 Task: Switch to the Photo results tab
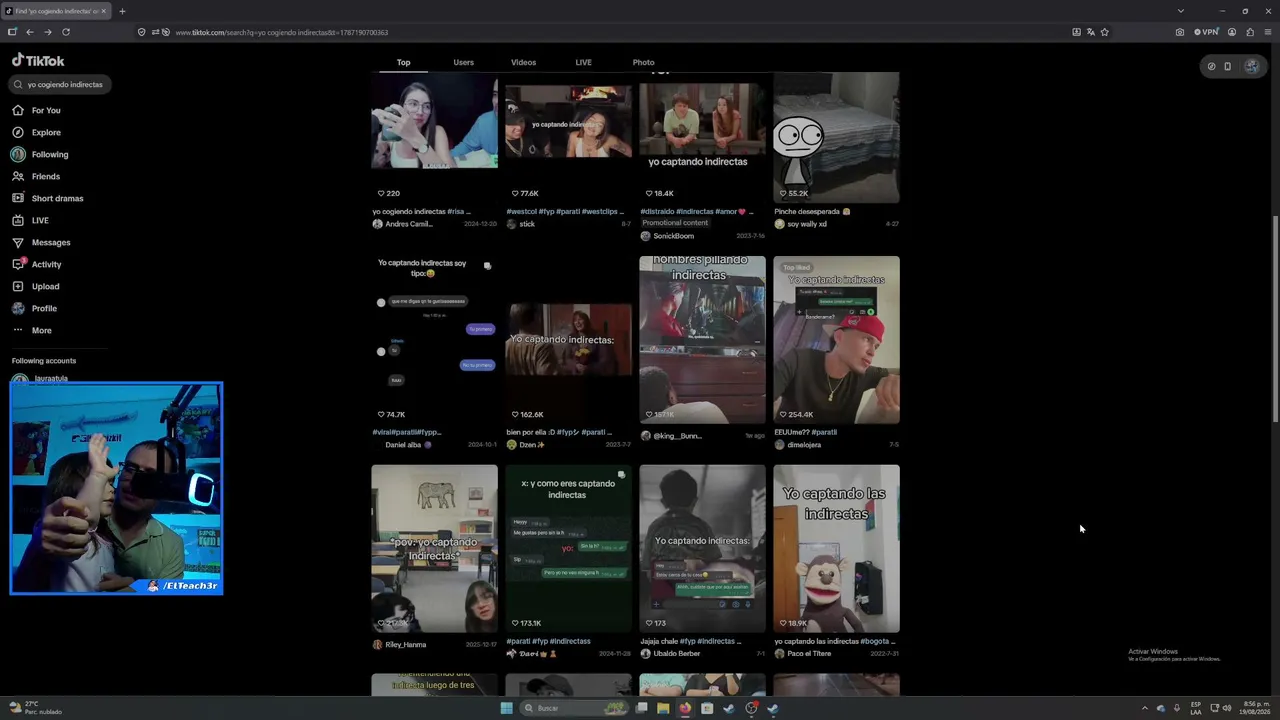(643, 62)
